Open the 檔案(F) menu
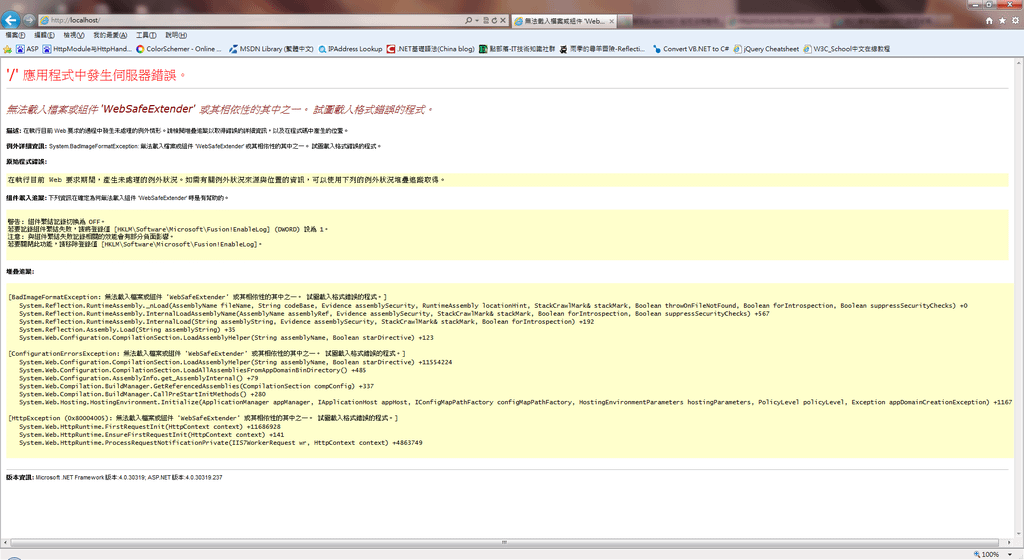The width and height of the screenshot is (1024, 560). 15,35
